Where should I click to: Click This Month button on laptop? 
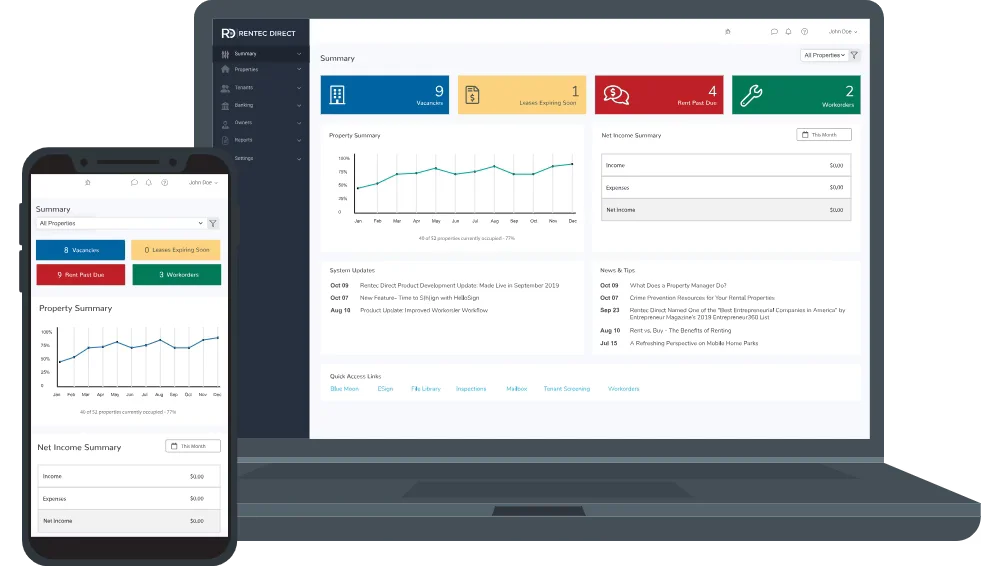(824, 134)
